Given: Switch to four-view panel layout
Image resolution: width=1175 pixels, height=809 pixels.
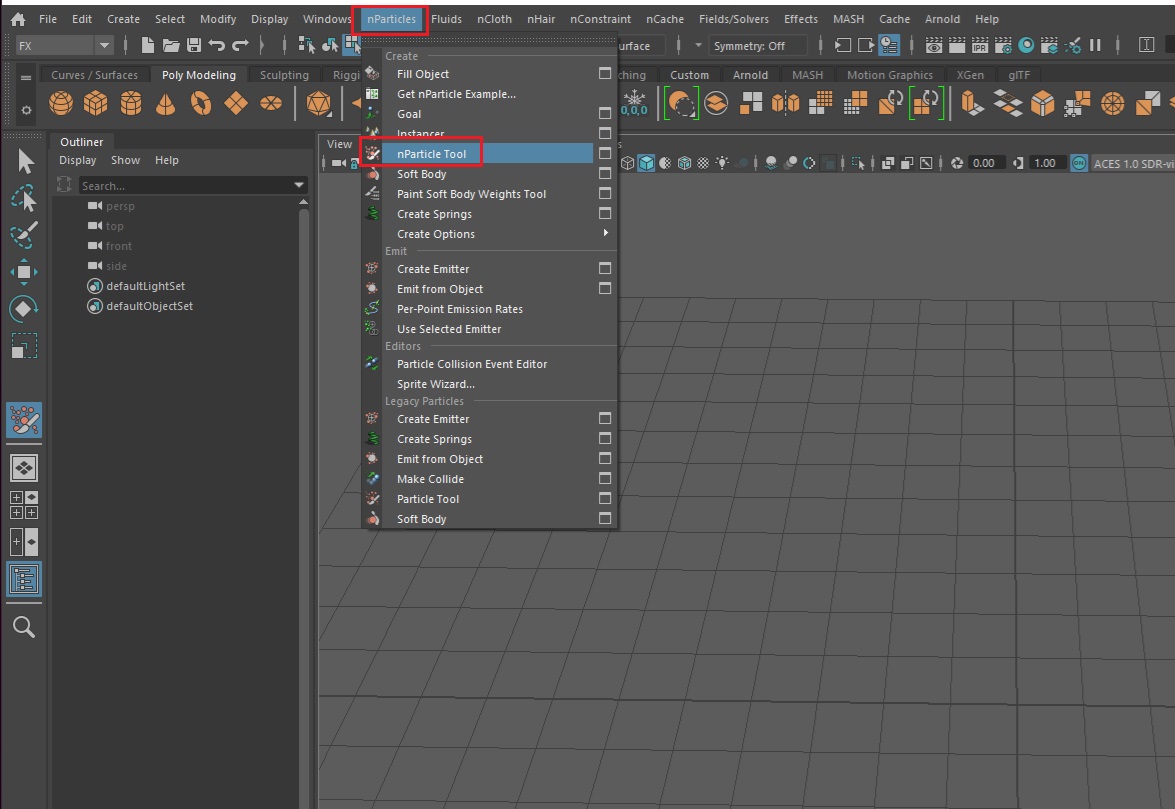Looking at the screenshot, I should tap(24, 505).
